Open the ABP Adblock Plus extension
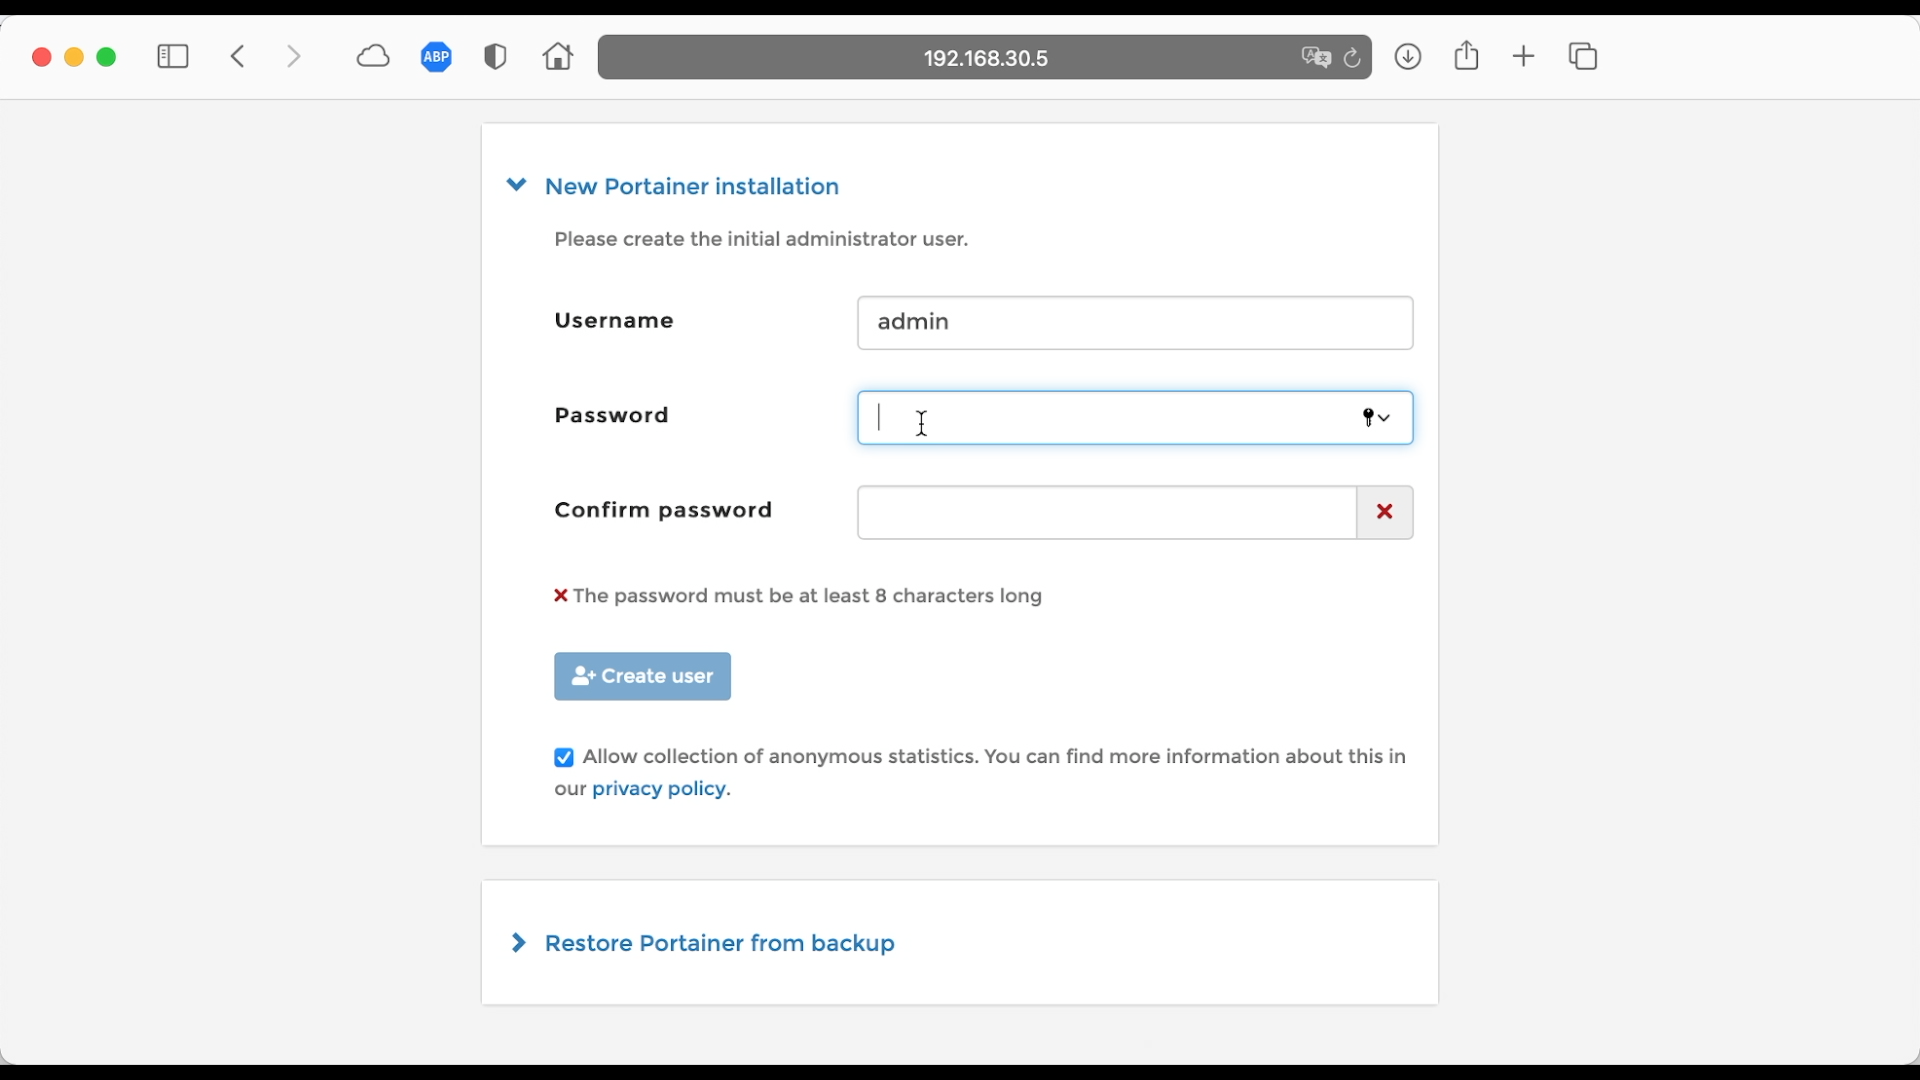The image size is (1920, 1080). pyautogui.click(x=436, y=57)
